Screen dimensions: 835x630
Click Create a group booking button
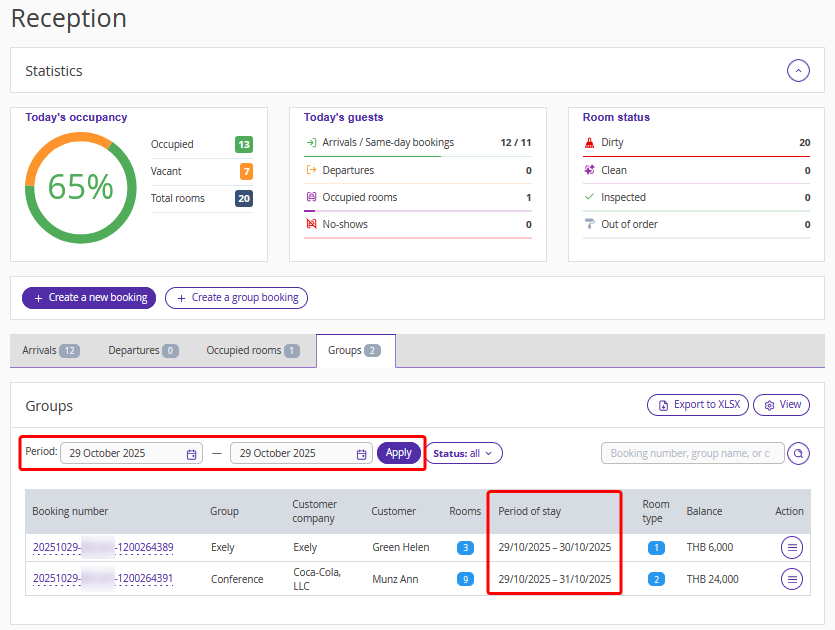[236, 298]
